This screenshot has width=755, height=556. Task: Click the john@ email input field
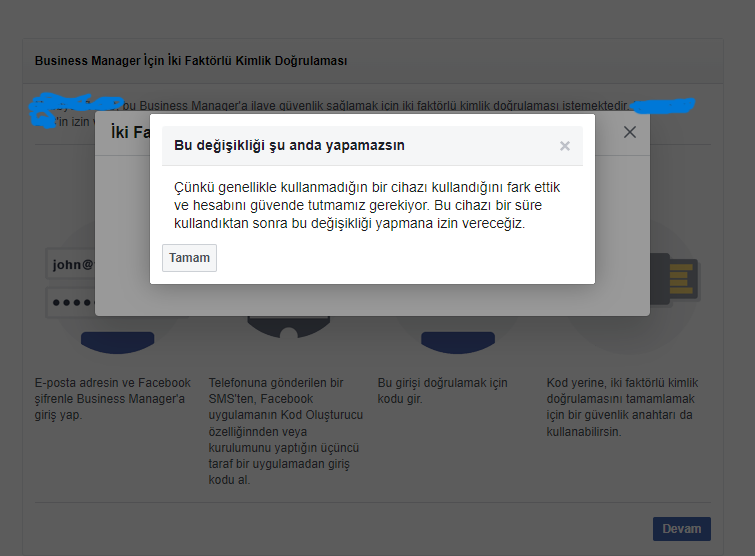(x=71, y=264)
